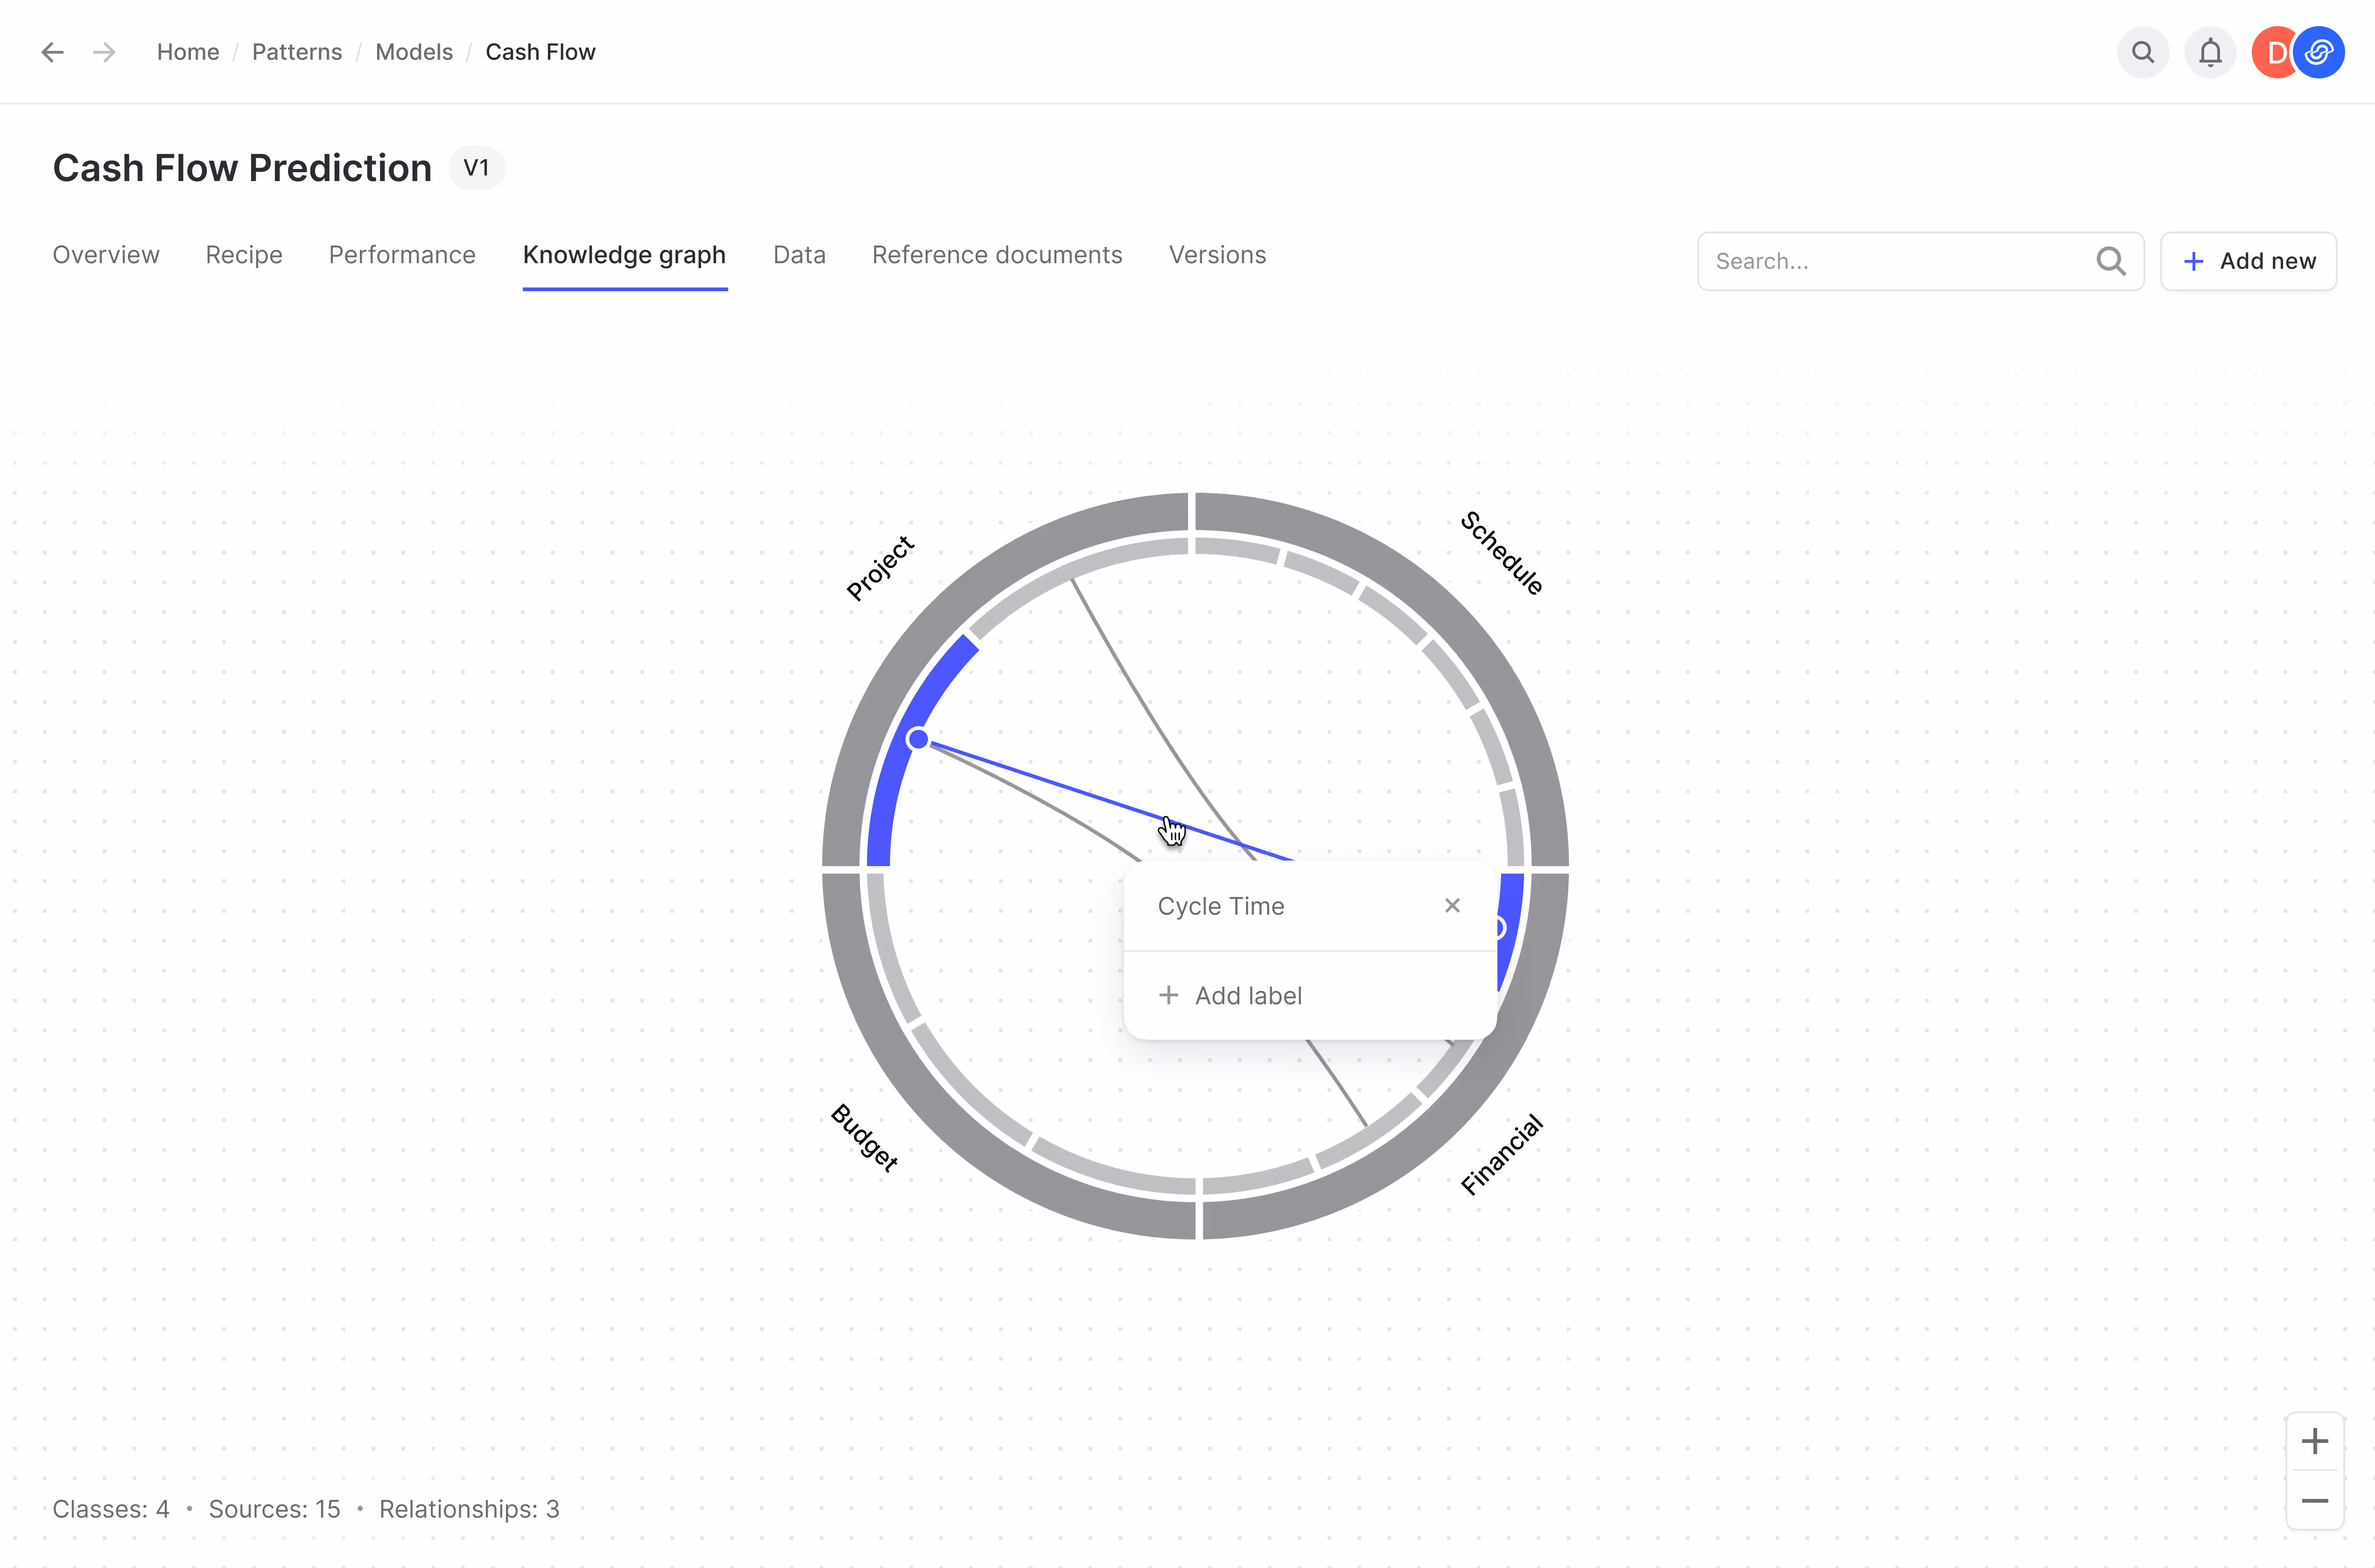Open global search magnifier icon in header

(2142, 52)
